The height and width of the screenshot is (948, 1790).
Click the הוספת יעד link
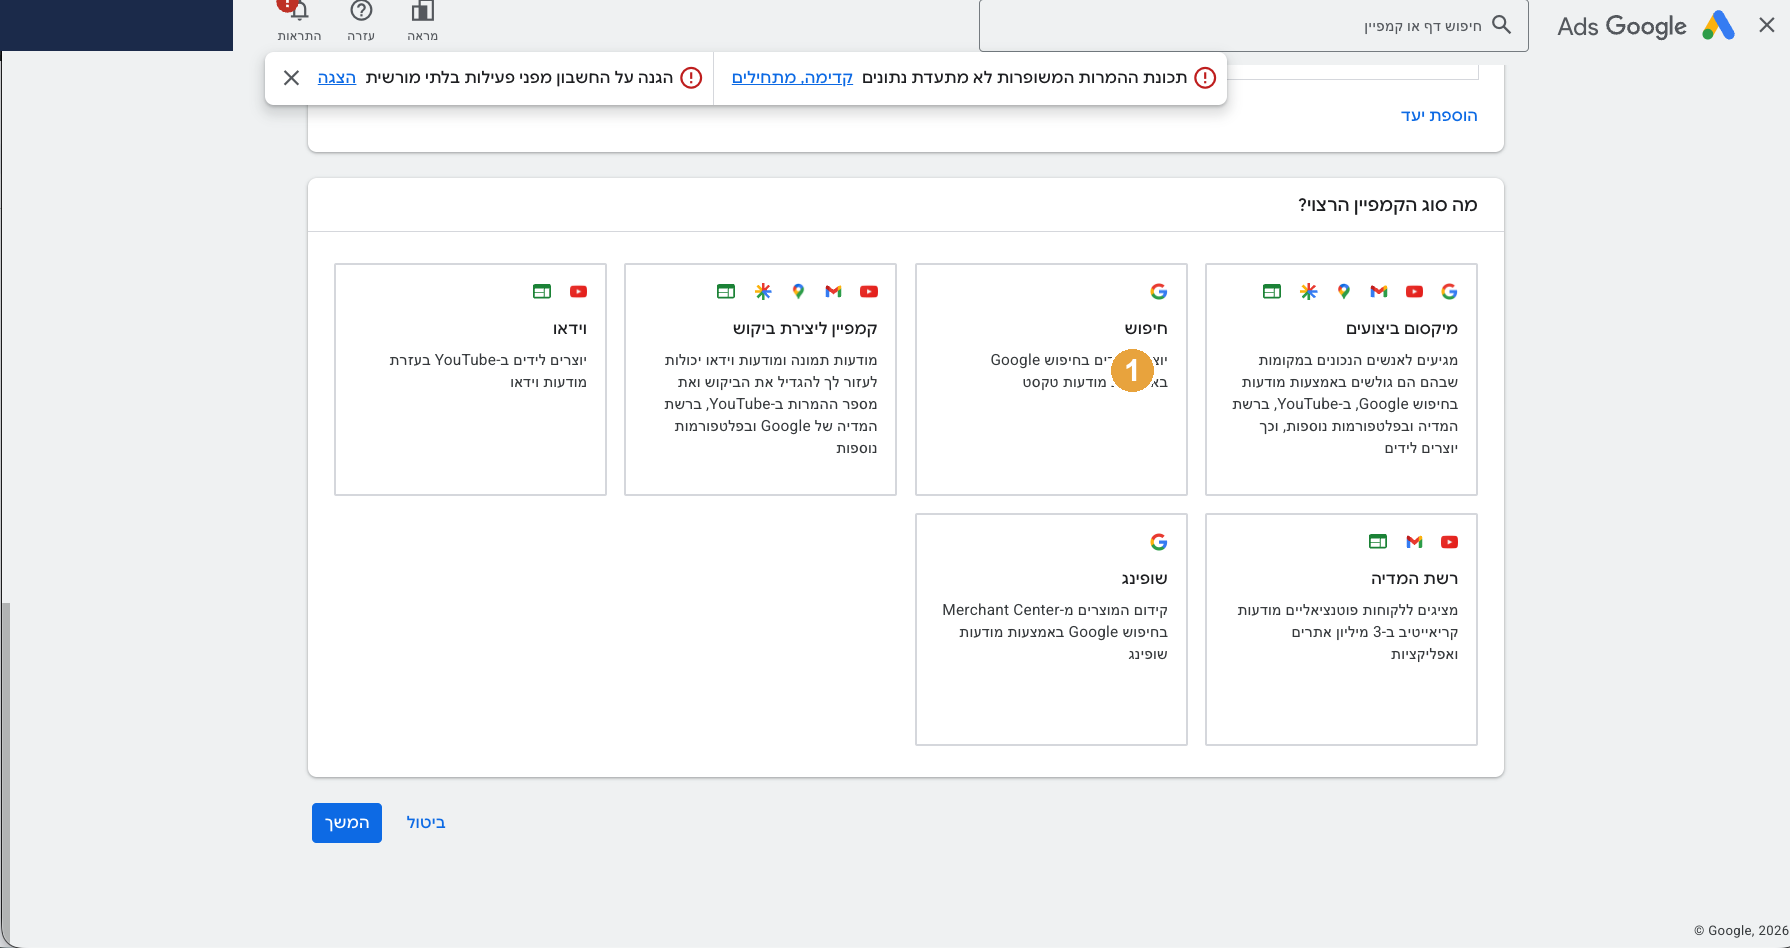pos(1439,116)
